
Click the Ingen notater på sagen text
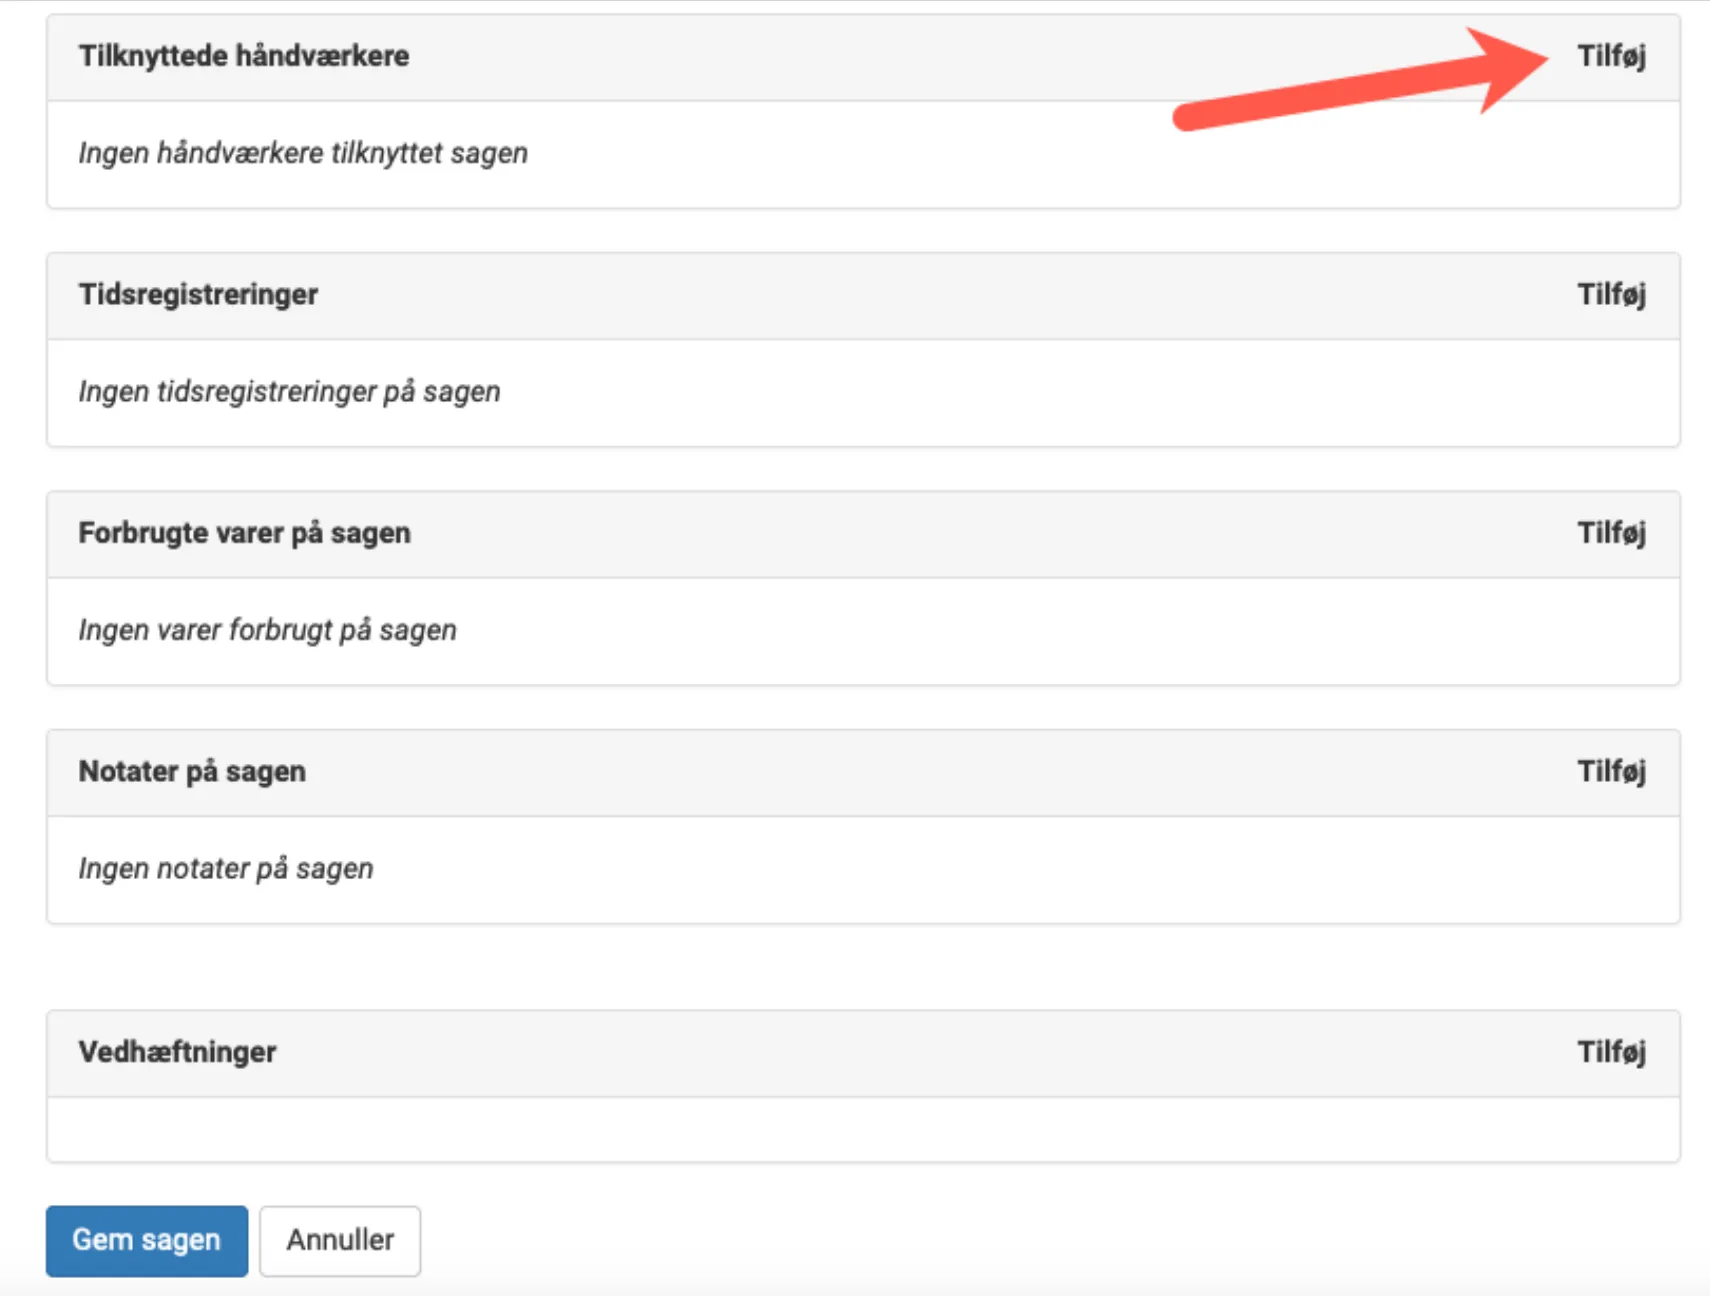[x=225, y=868]
